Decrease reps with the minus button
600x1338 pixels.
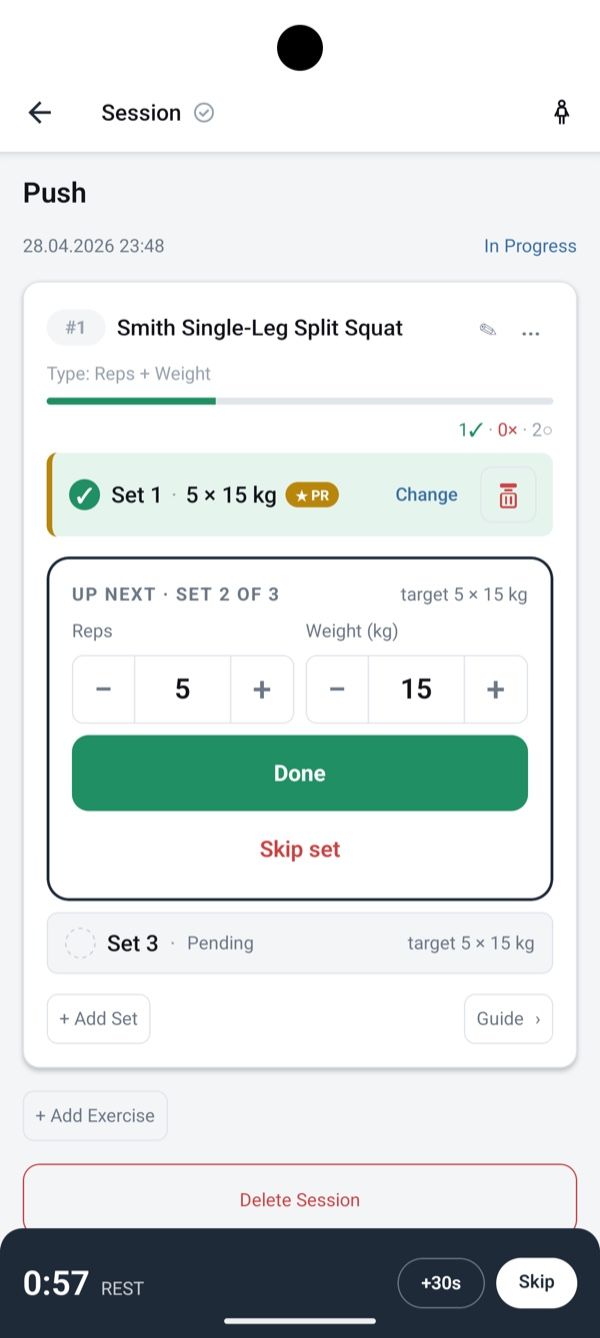(x=104, y=689)
